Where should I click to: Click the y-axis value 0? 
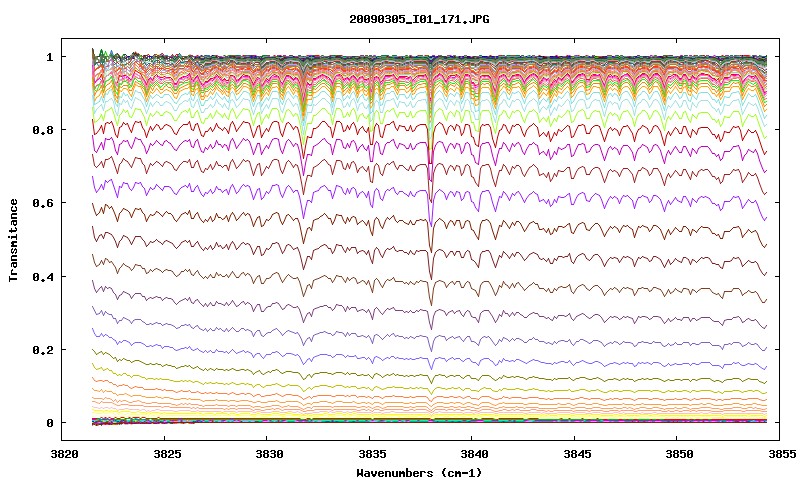coord(49,423)
